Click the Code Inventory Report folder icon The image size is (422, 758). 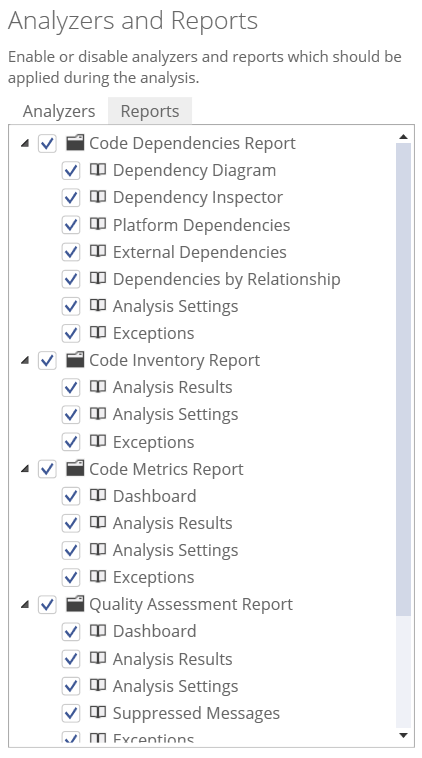click(75, 360)
